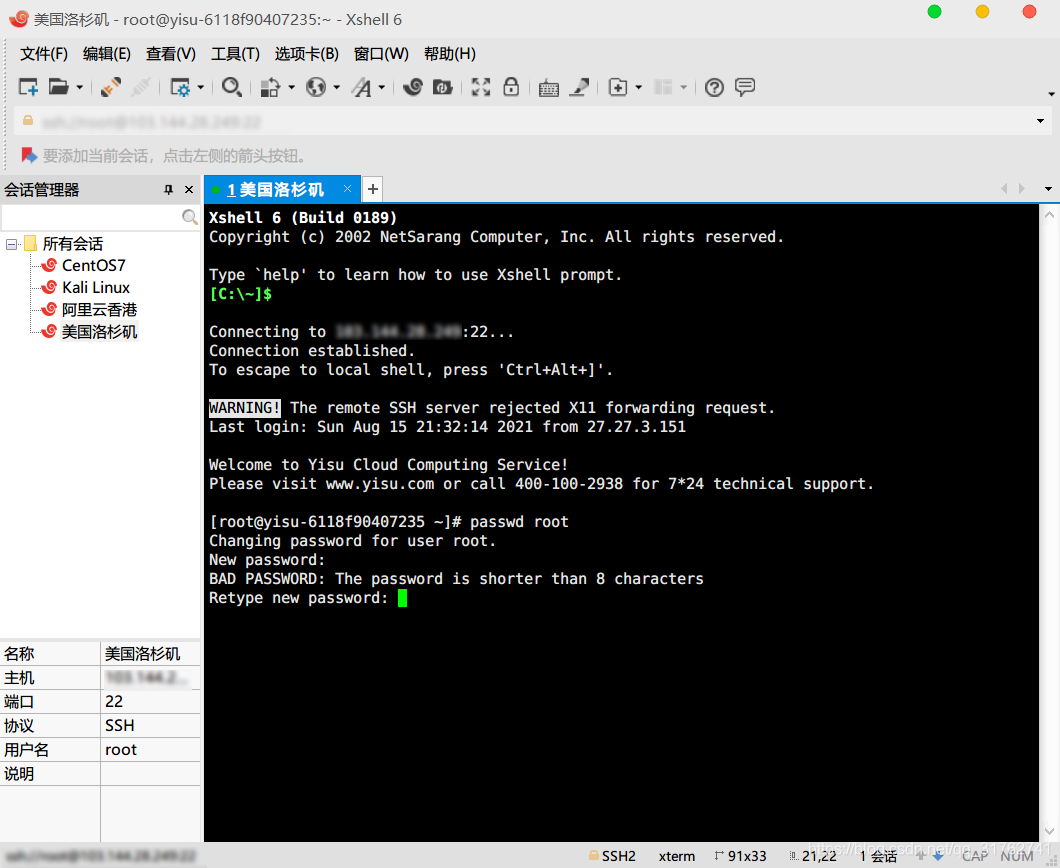
Task: Click the Xftp file transfer icon
Action: [x=443, y=87]
